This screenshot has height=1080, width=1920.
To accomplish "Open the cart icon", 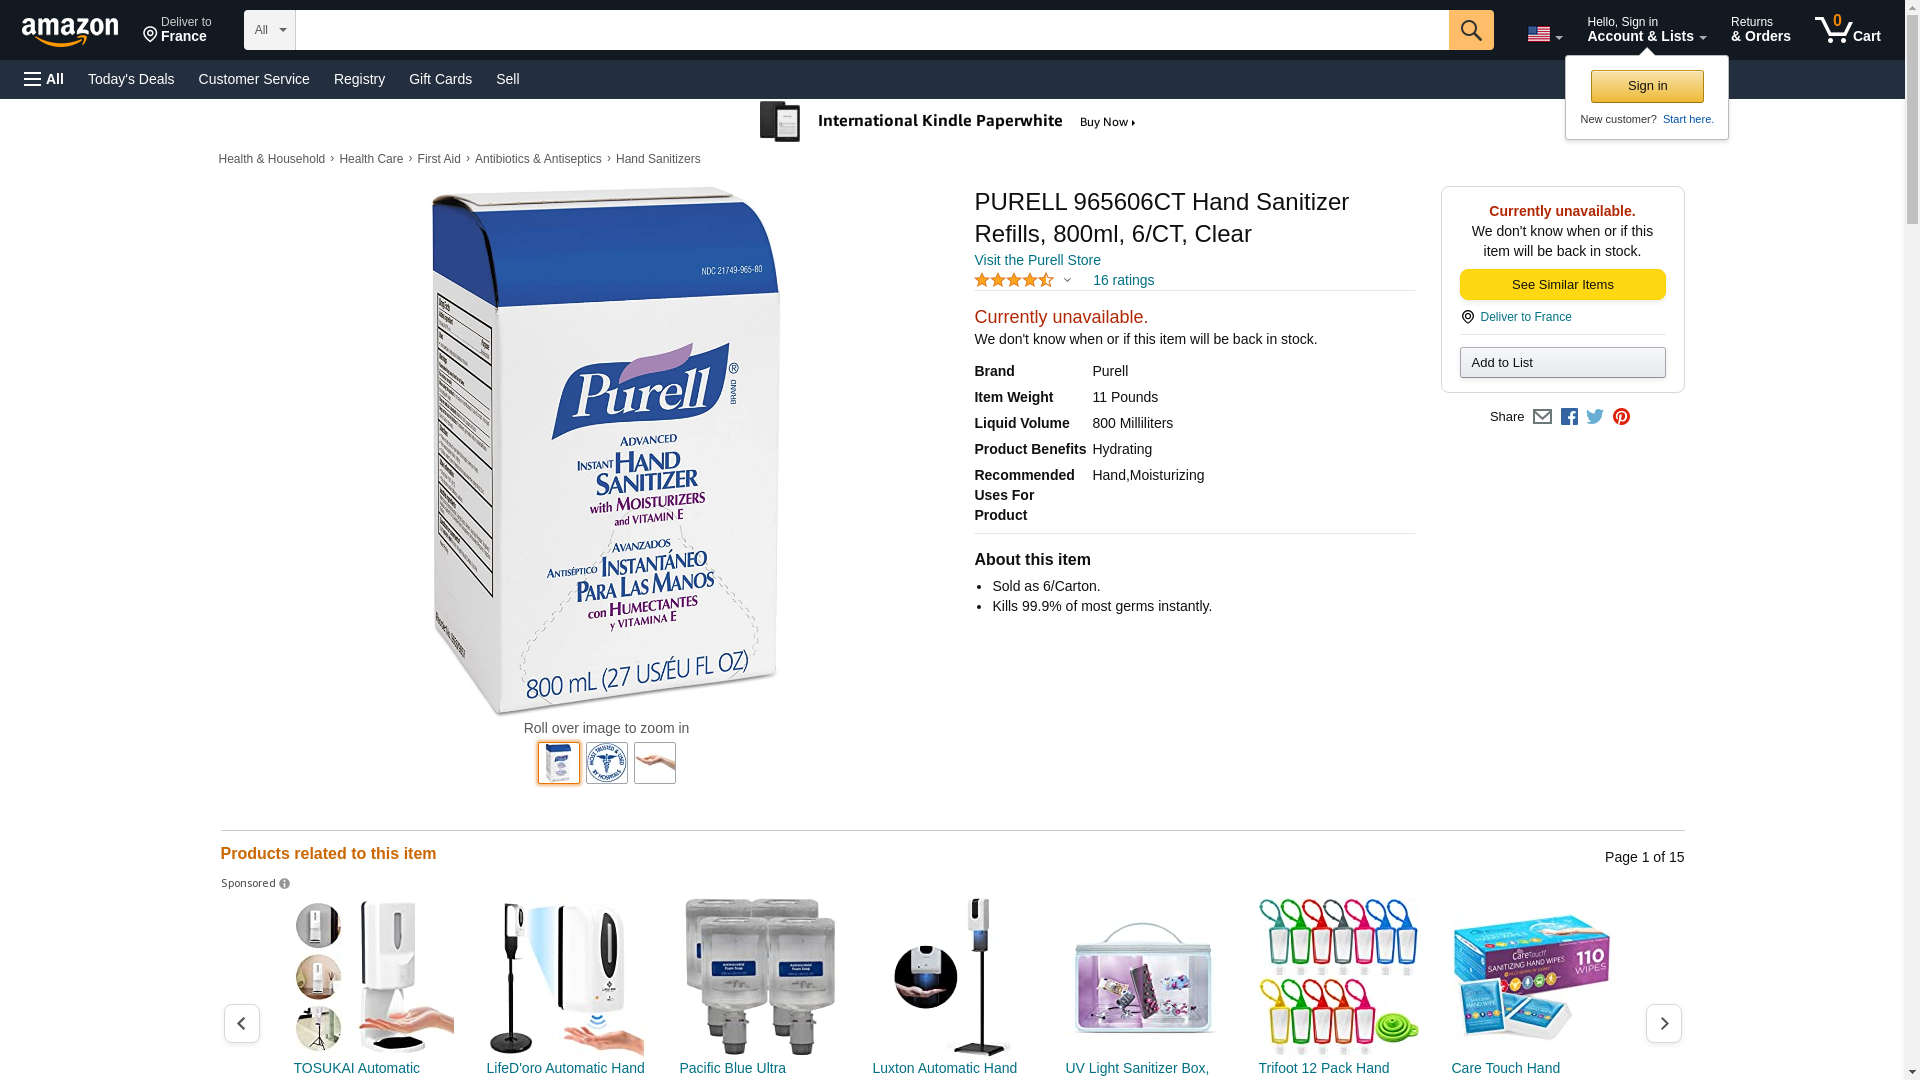I will click(1848, 30).
